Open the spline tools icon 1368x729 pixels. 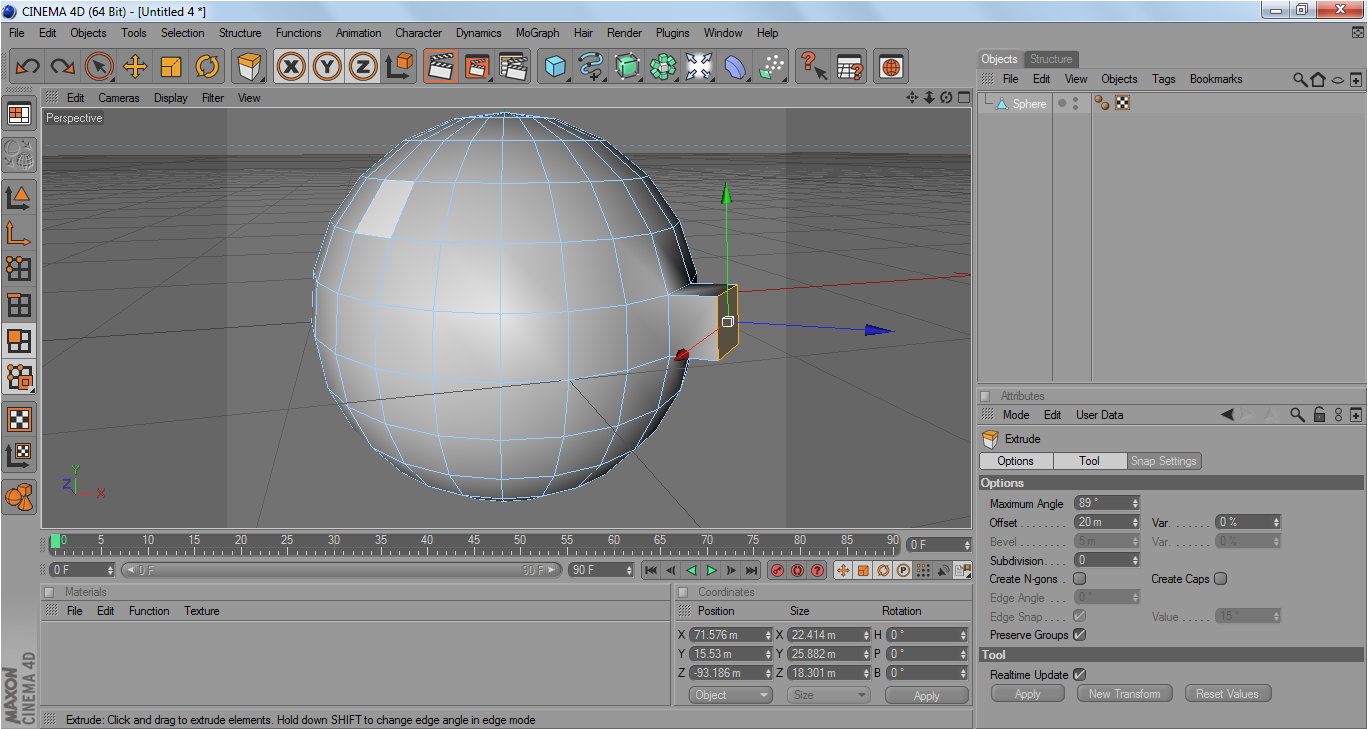[x=591, y=67]
